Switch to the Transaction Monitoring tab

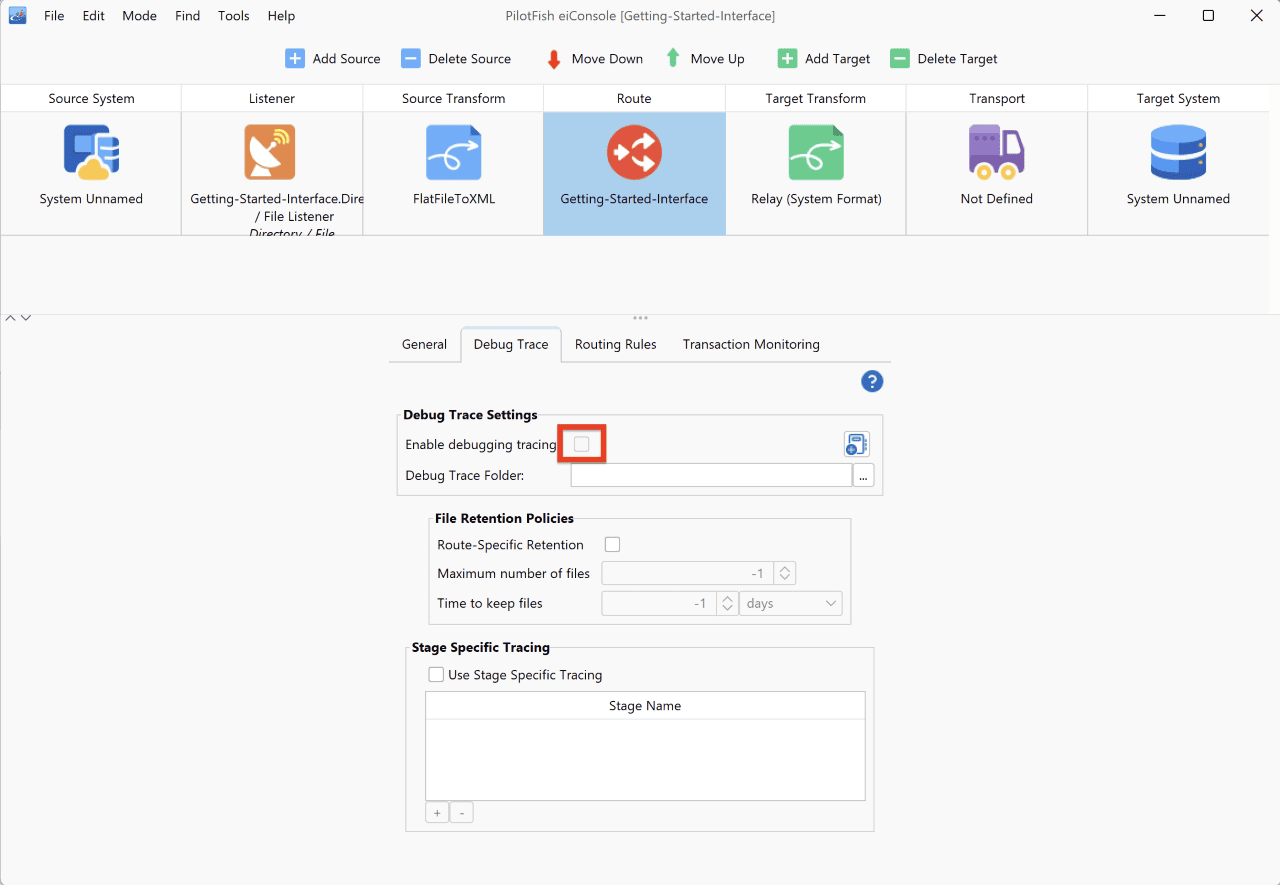tap(751, 344)
